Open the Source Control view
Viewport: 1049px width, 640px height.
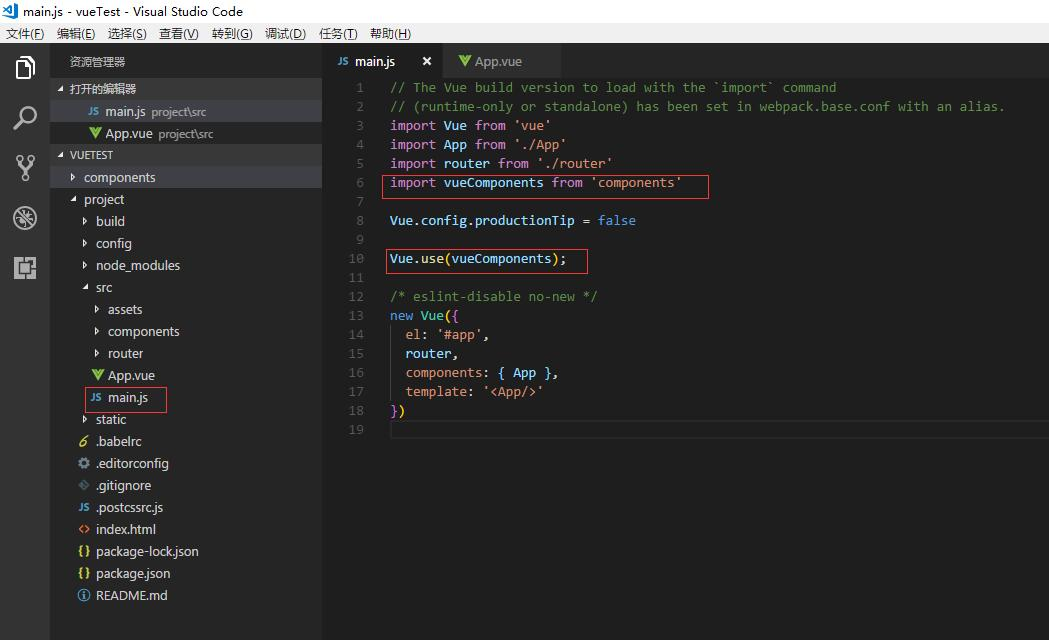[x=25, y=168]
